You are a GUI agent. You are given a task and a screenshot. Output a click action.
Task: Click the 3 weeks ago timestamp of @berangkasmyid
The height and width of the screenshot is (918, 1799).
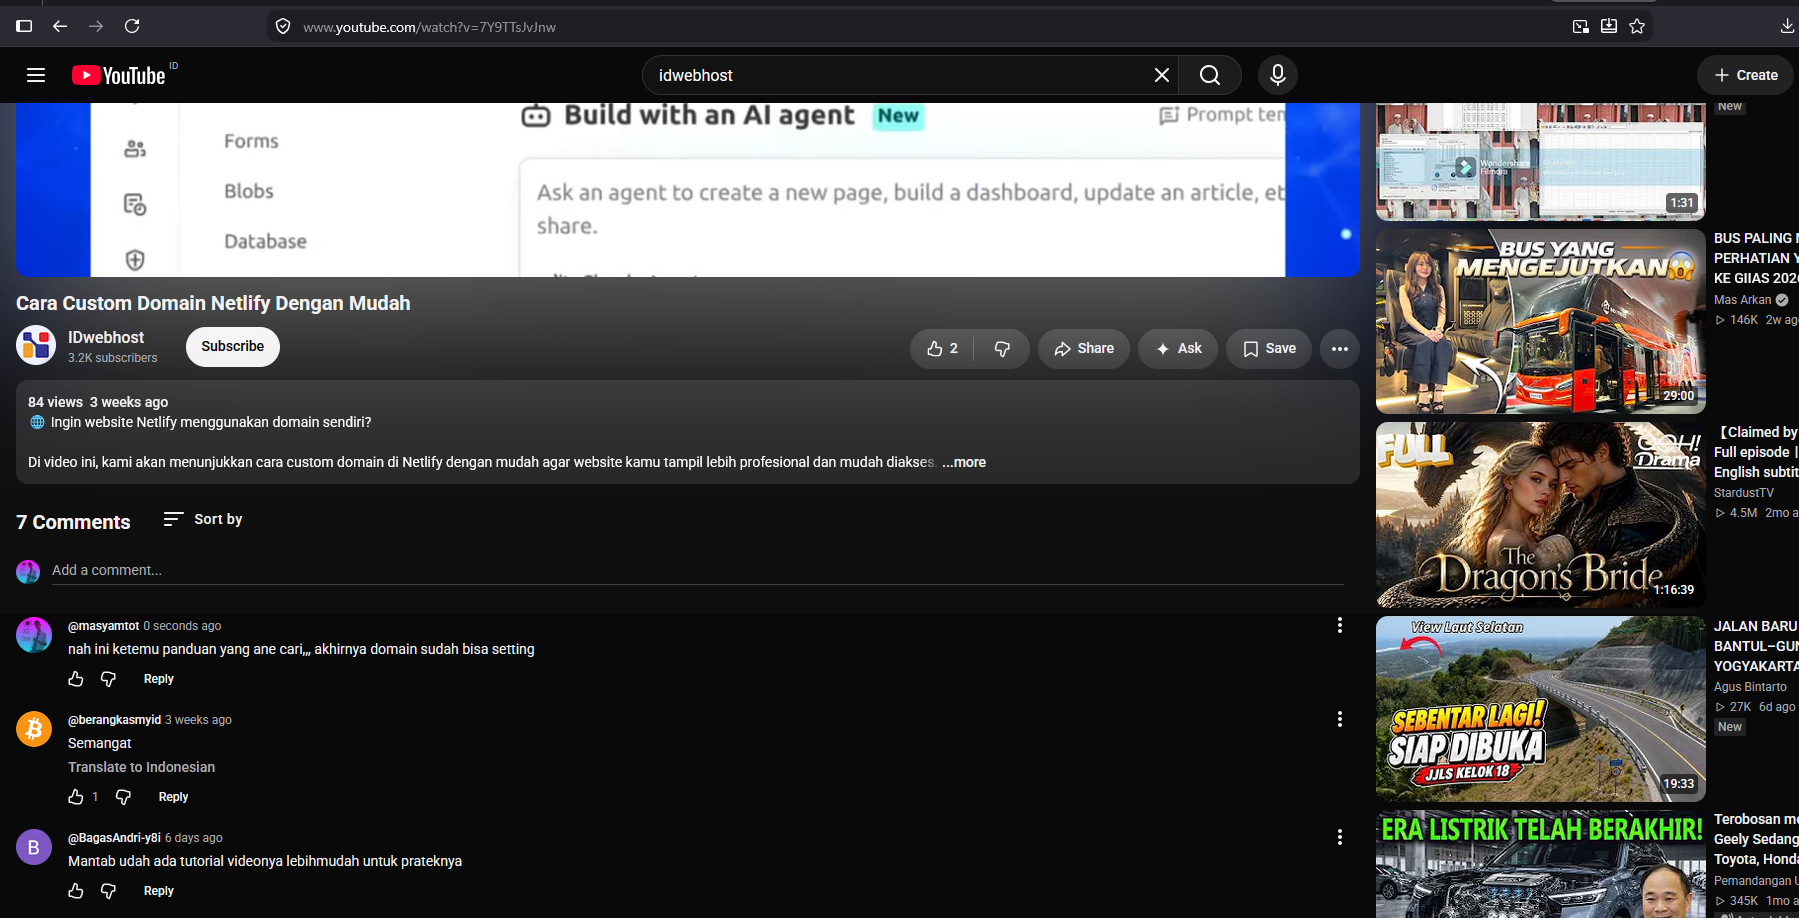(x=198, y=720)
